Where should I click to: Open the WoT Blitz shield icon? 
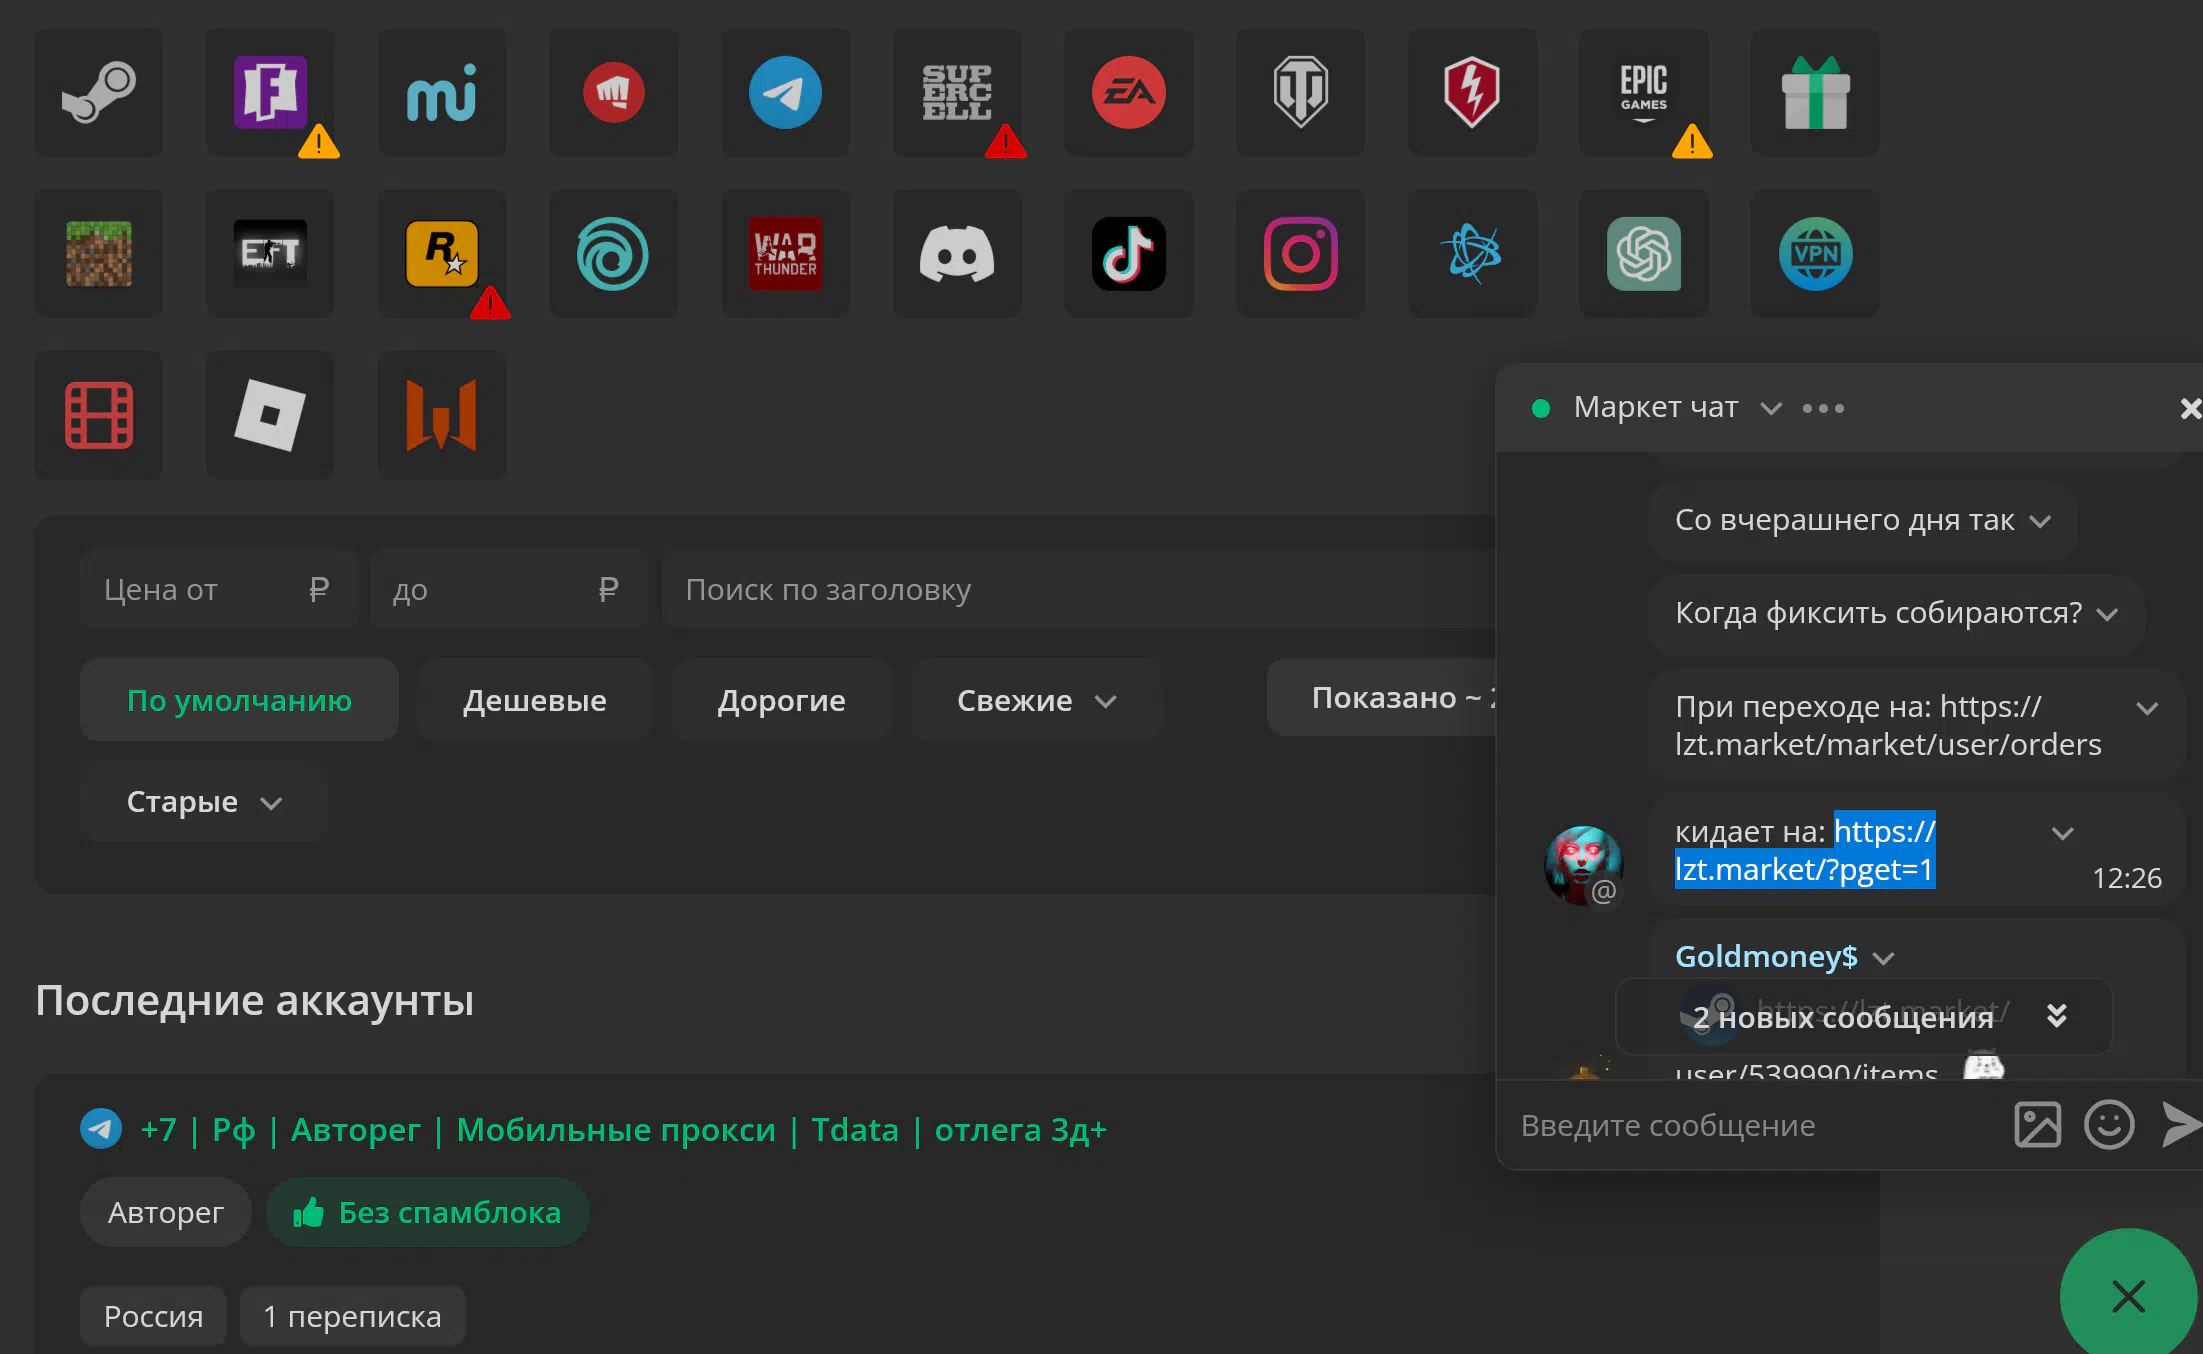click(x=1472, y=92)
